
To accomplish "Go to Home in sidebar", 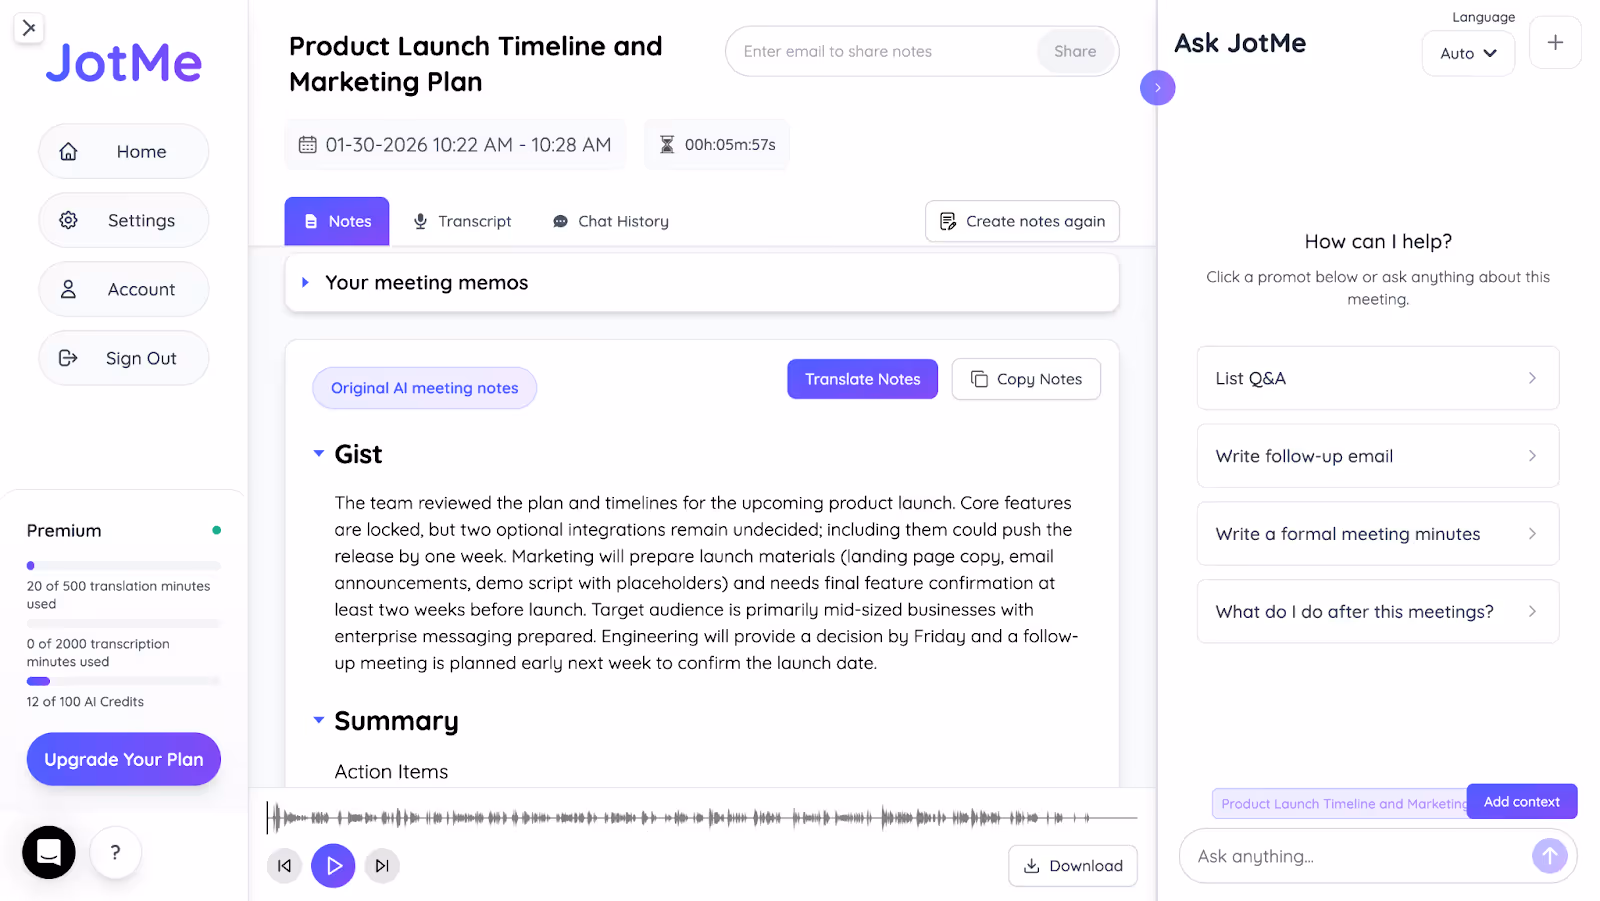I will (124, 151).
